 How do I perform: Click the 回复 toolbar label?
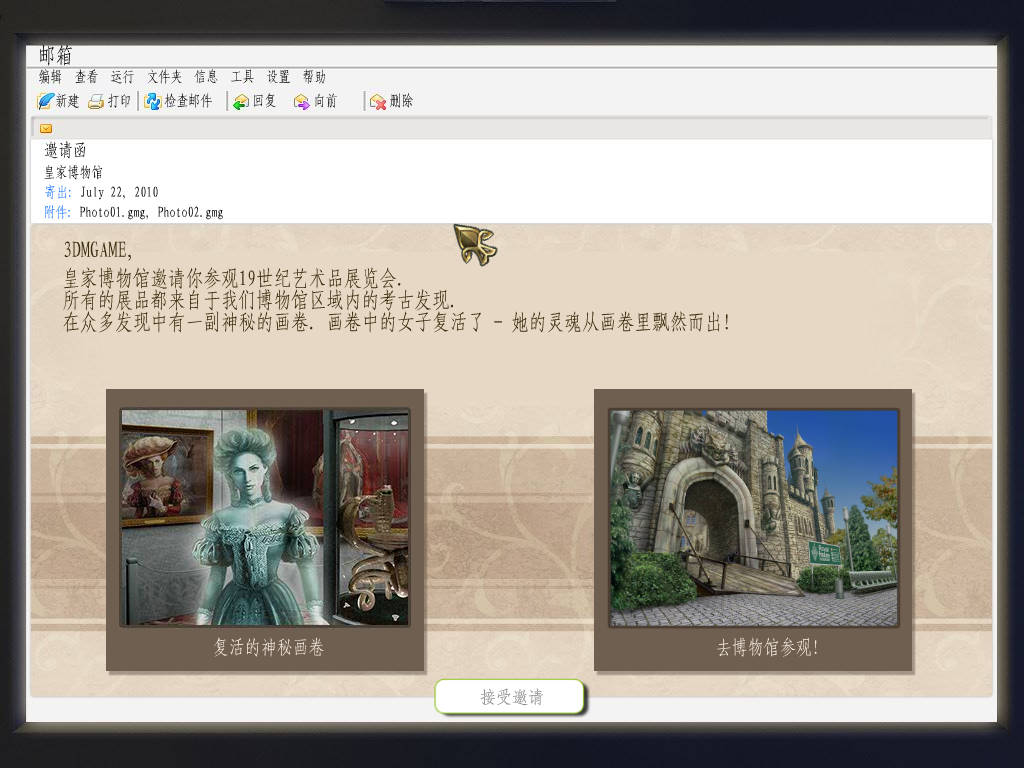[264, 101]
